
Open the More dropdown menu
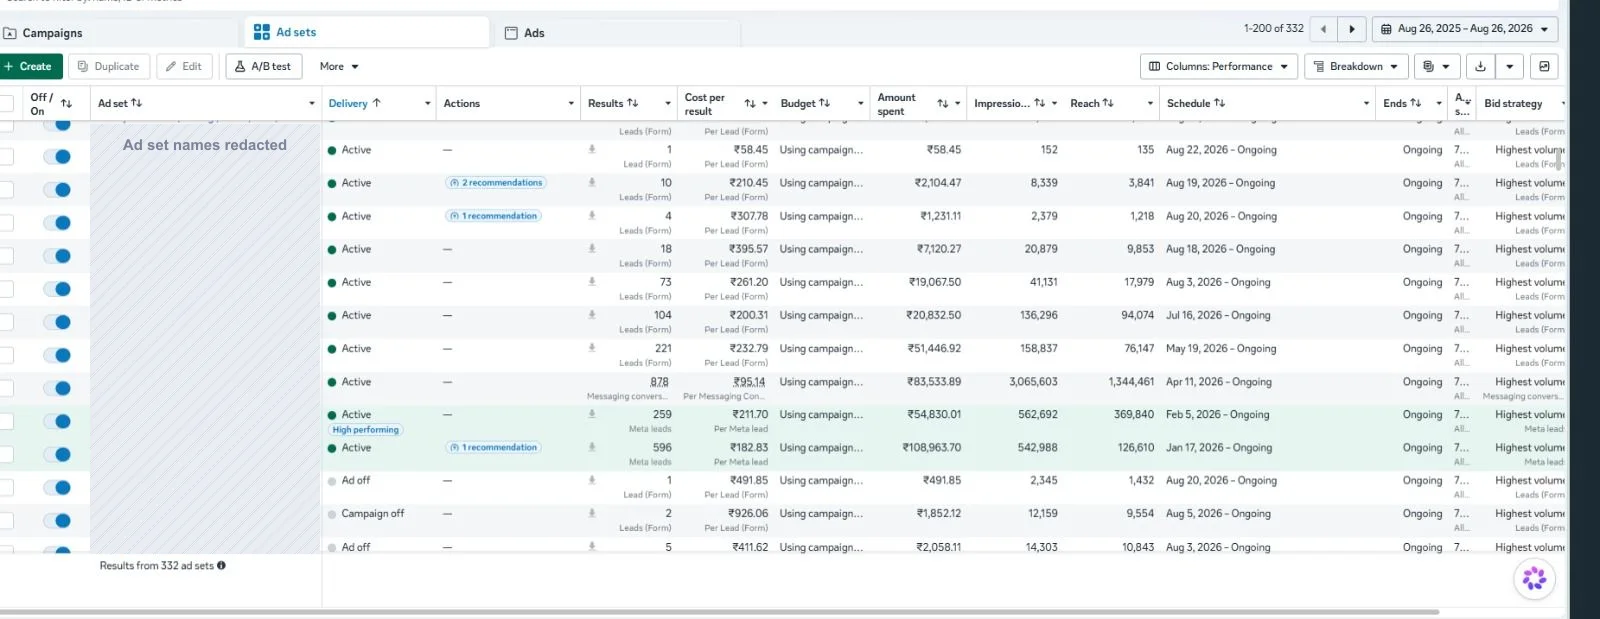(339, 67)
